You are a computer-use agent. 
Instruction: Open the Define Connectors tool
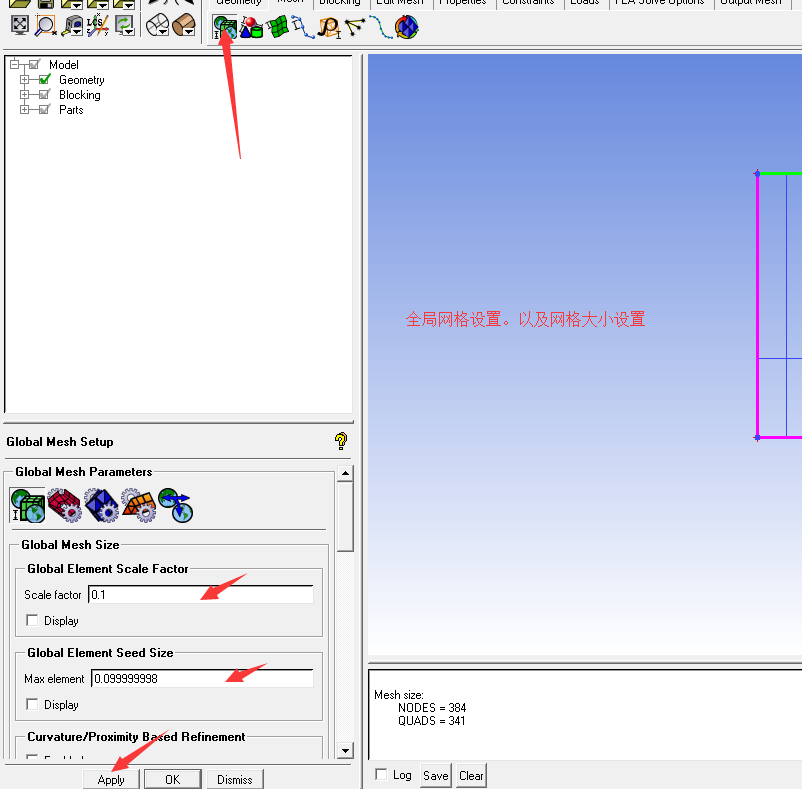(x=355, y=27)
